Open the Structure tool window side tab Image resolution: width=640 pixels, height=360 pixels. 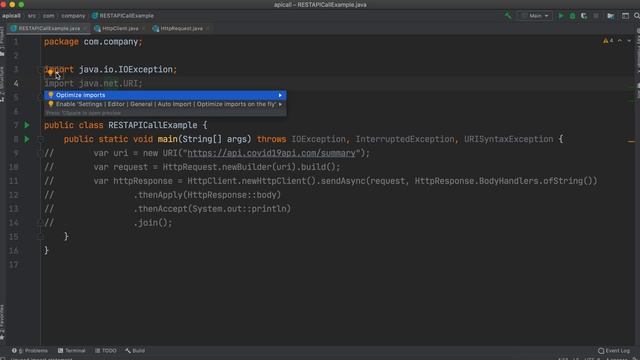(x=2, y=84)
